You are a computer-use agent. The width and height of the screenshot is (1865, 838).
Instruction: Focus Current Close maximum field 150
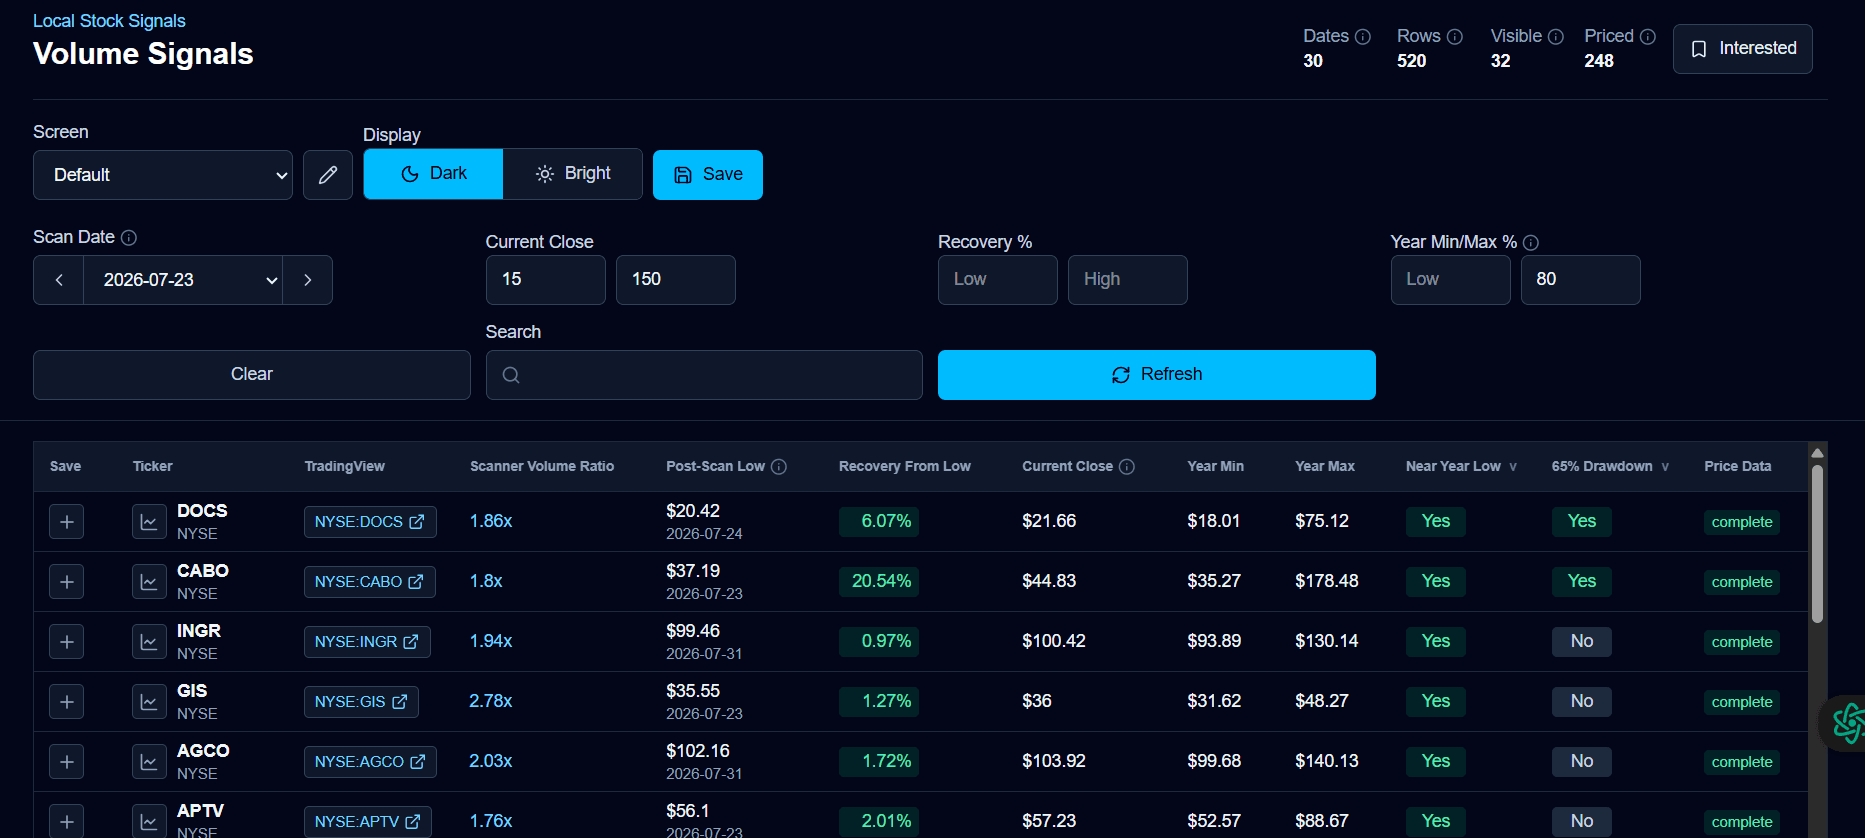[676, 280]
